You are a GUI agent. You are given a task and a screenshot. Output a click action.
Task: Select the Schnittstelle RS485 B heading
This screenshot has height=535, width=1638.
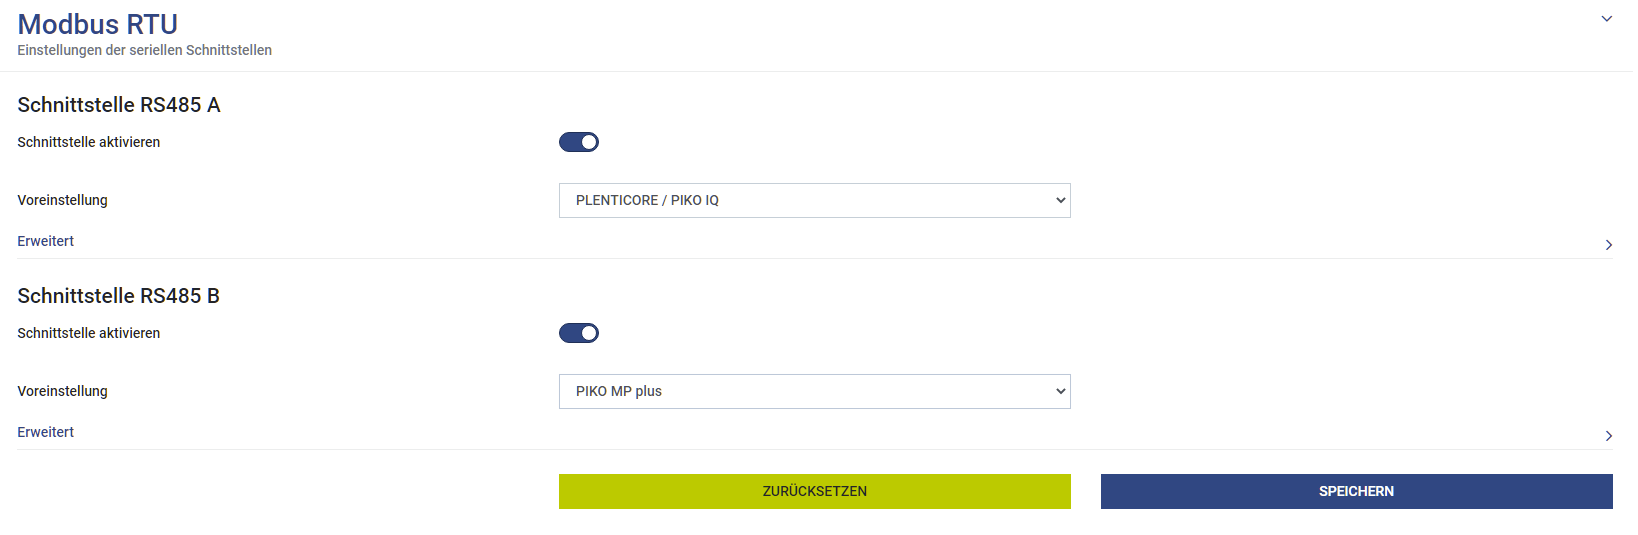(119, 296)
